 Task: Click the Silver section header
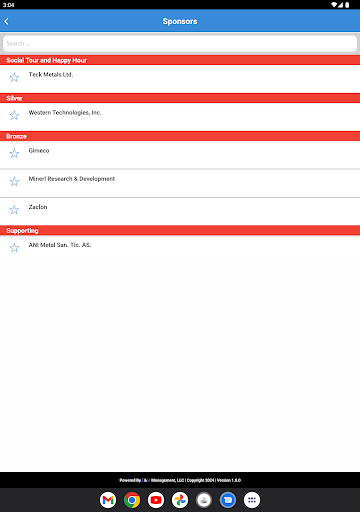pyautogui.click(x=180, y=98)
